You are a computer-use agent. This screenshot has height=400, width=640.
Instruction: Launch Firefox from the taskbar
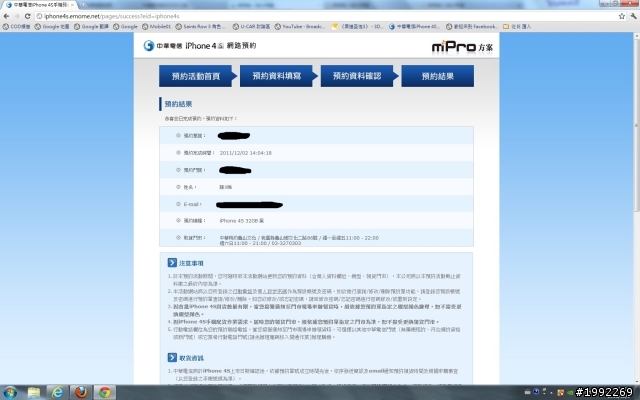(x=81, y=393)
